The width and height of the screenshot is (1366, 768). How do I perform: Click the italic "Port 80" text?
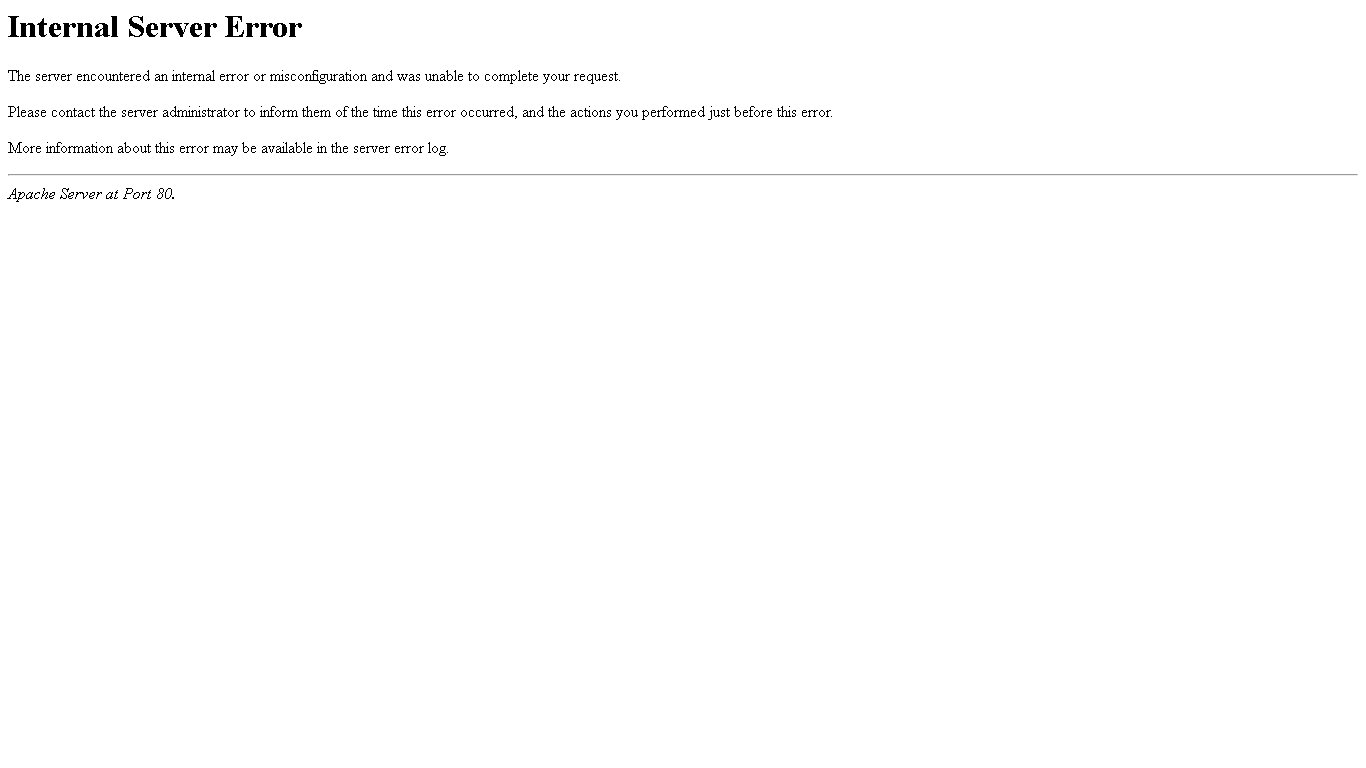147,194
